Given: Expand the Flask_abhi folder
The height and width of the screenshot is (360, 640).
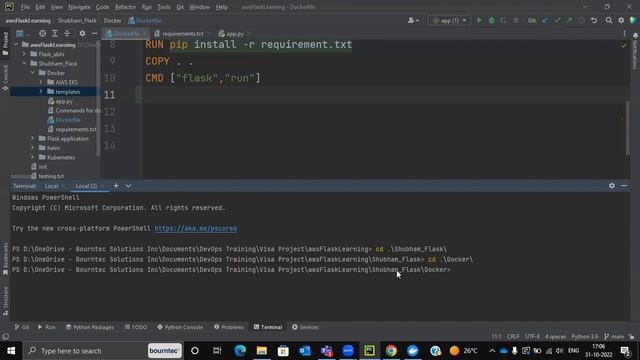Looking at the screenshot, I should pyautogui.click(x=24, y=54).
